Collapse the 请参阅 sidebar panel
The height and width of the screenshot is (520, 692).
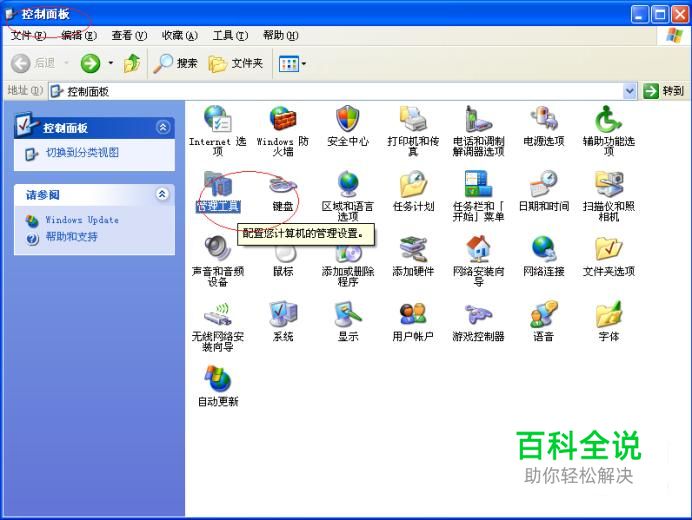[163, 194]
